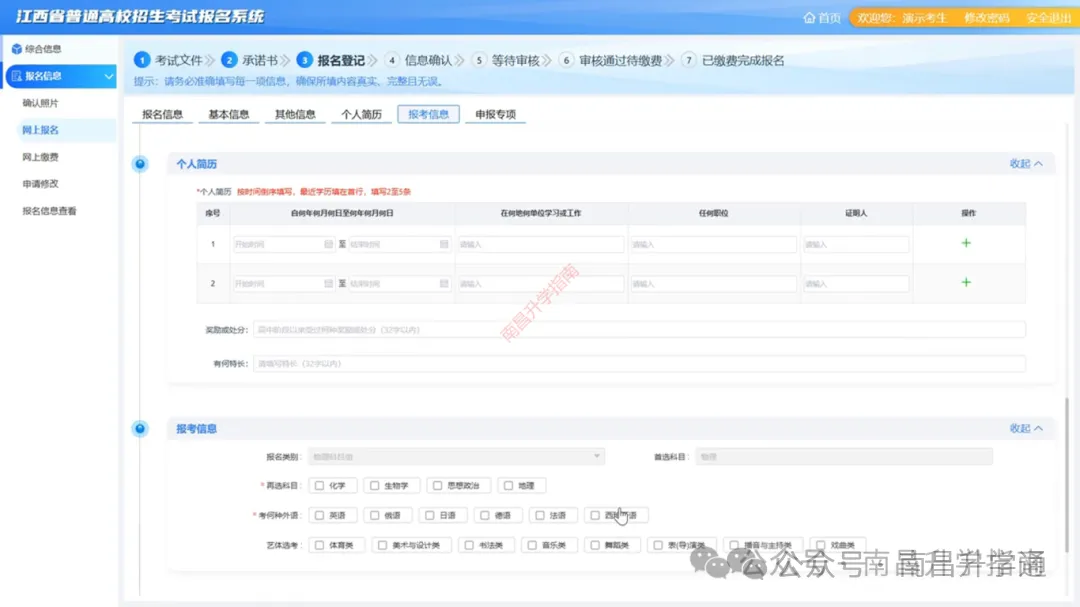This screenshot has width=1080, height=607.
Task: Open 网上报名 in the sidebar
Action: (x=40, y=130)
